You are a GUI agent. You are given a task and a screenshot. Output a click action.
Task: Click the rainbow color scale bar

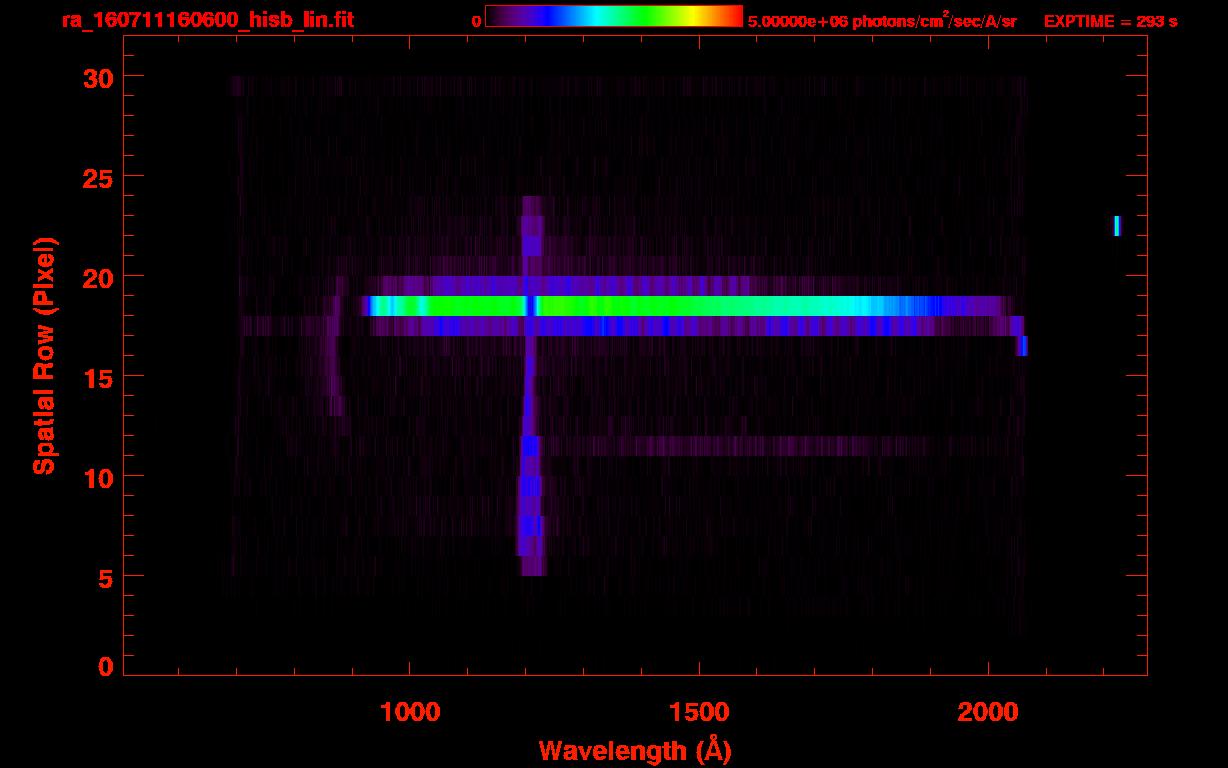click(x=614, y=16)
